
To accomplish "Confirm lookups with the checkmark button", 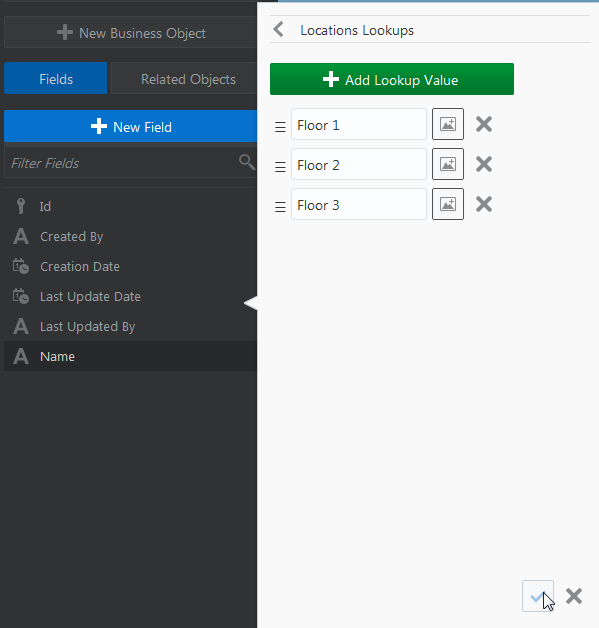I will [538, 596].
